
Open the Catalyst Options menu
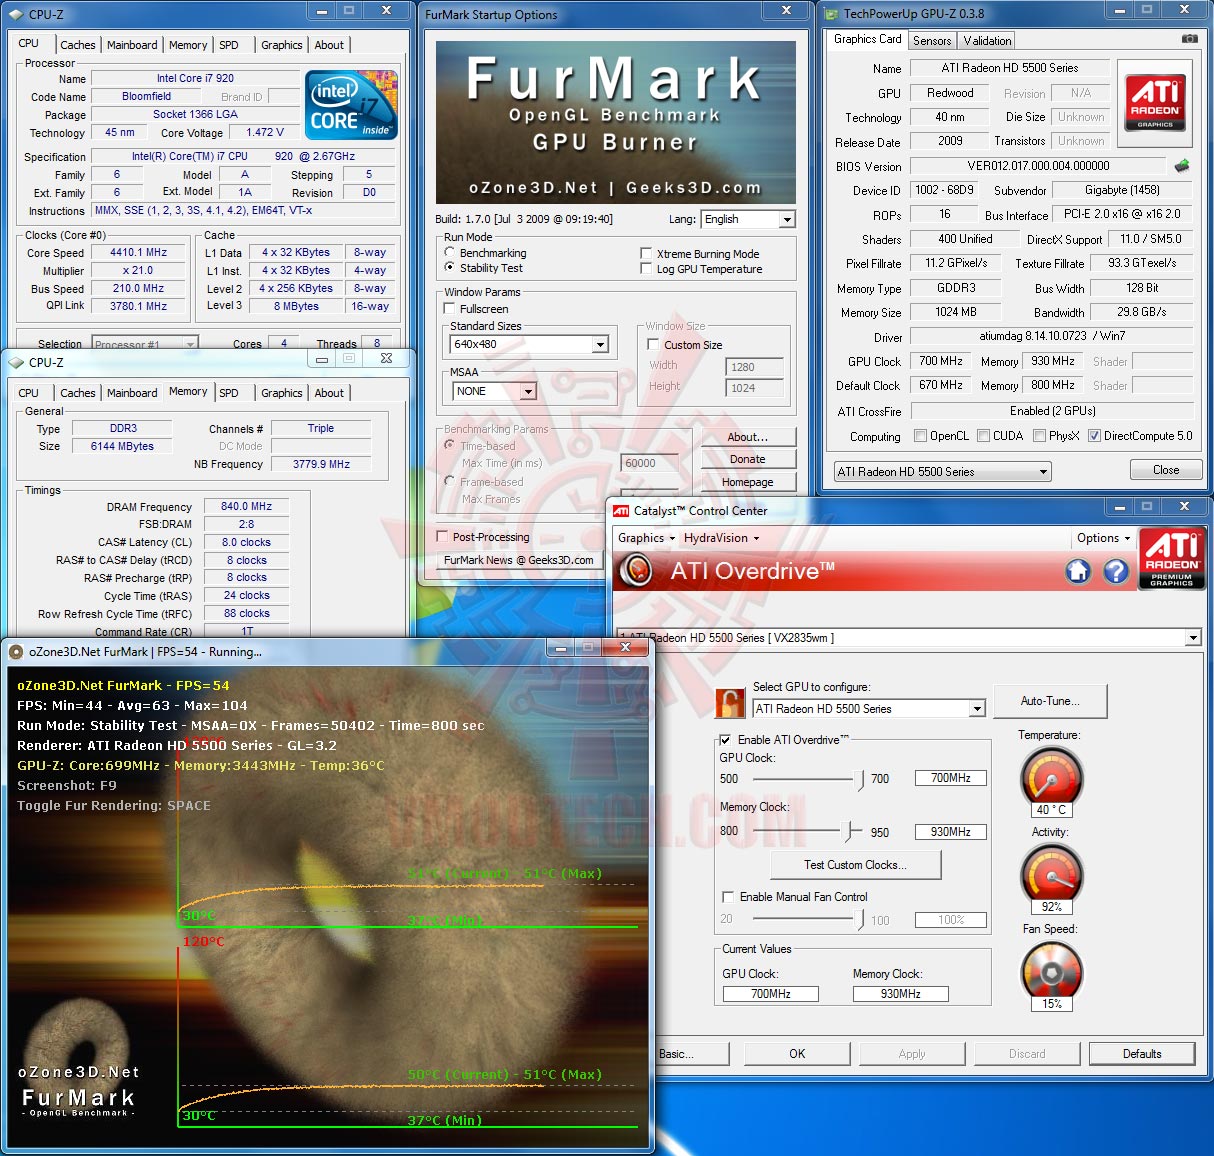1103,538
